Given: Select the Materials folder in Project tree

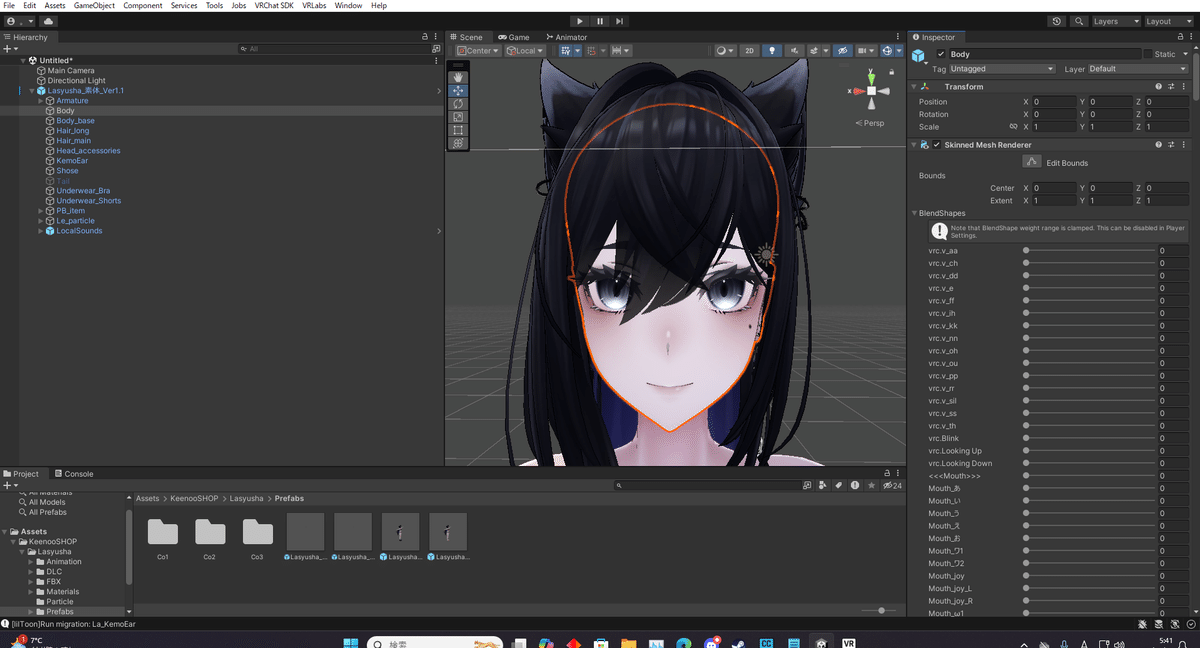Looking at the screenshot, I should (62, 592).
